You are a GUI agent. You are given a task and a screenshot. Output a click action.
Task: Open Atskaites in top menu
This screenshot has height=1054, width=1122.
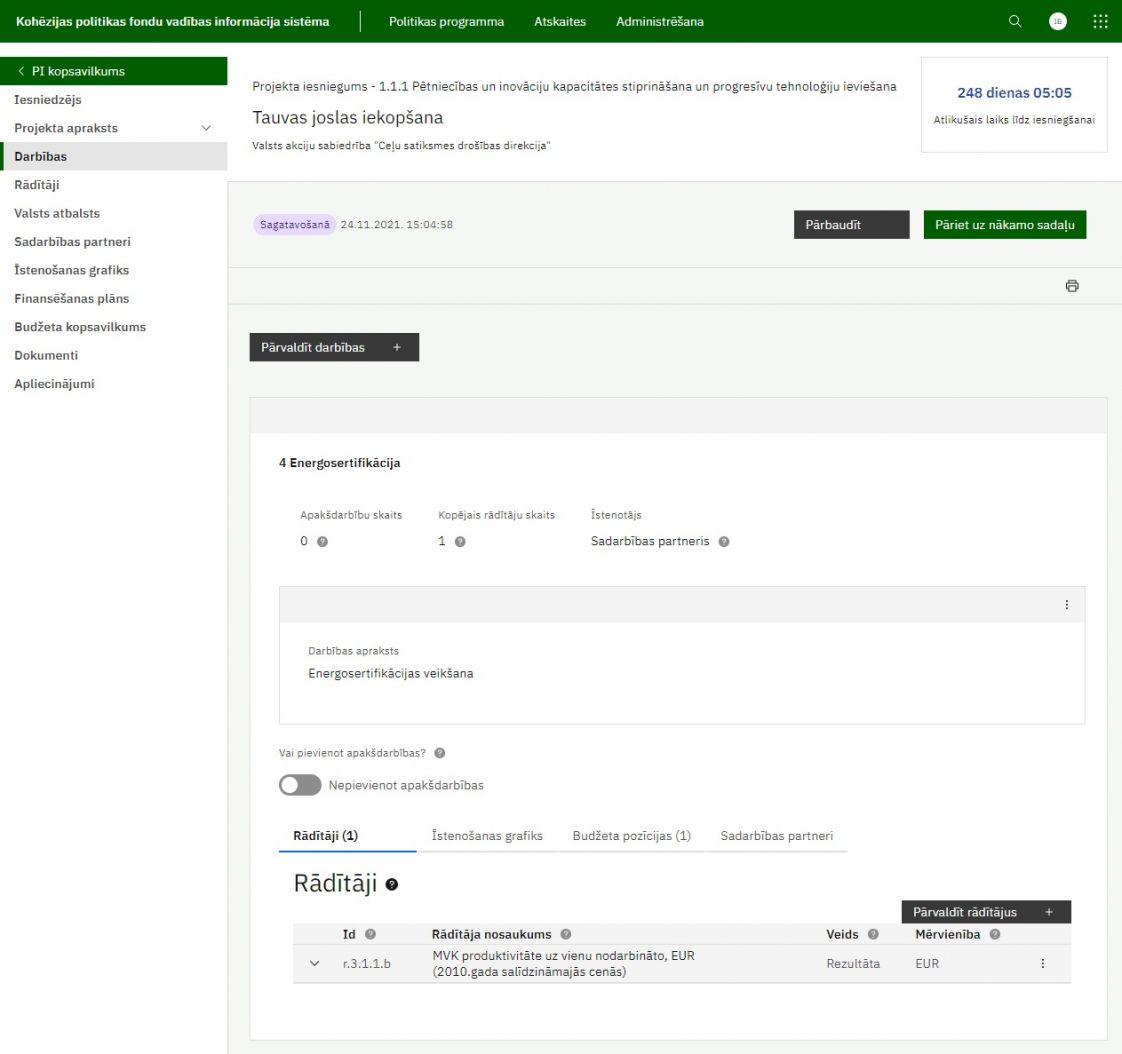point(560,22)
